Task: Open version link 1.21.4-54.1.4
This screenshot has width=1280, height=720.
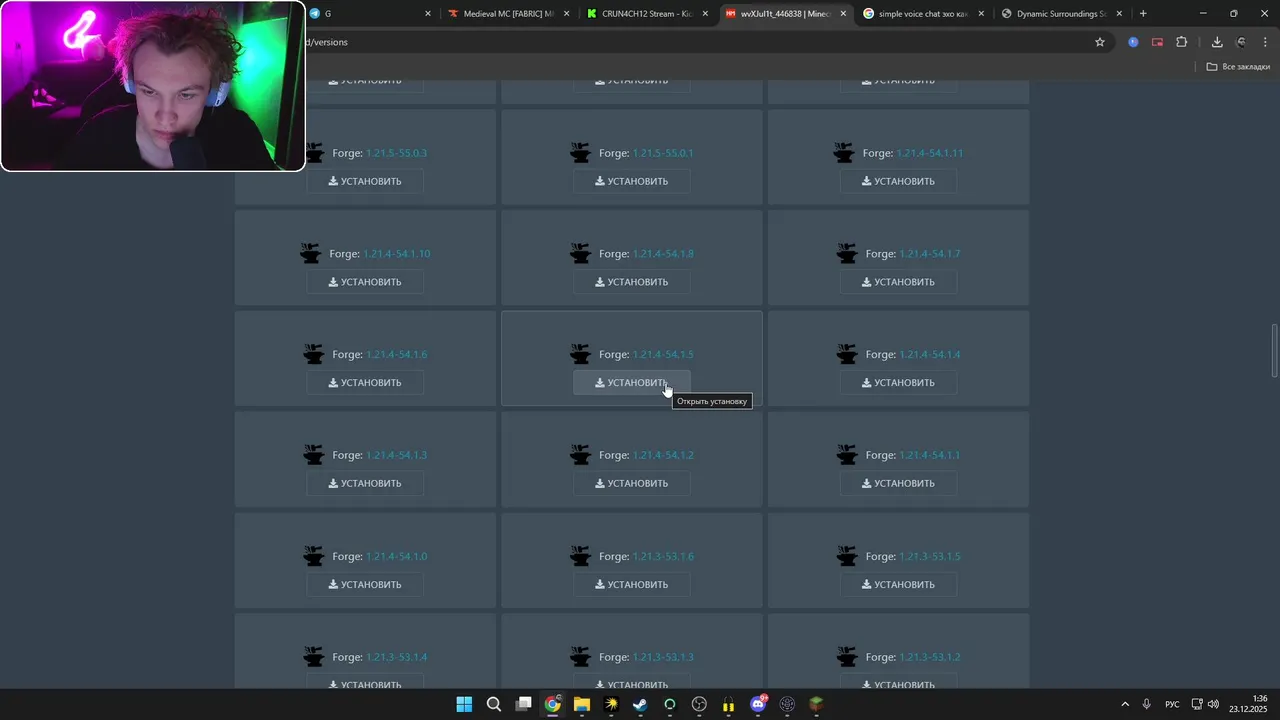Action: (930, 355)
